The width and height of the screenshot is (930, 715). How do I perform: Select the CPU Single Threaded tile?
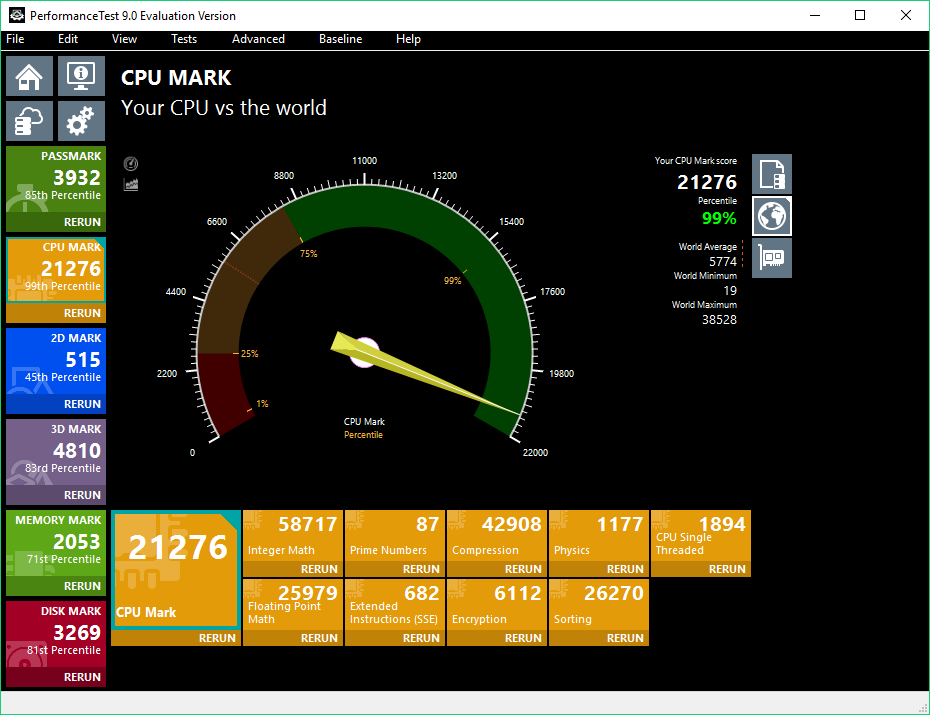(x=701, y=535)
